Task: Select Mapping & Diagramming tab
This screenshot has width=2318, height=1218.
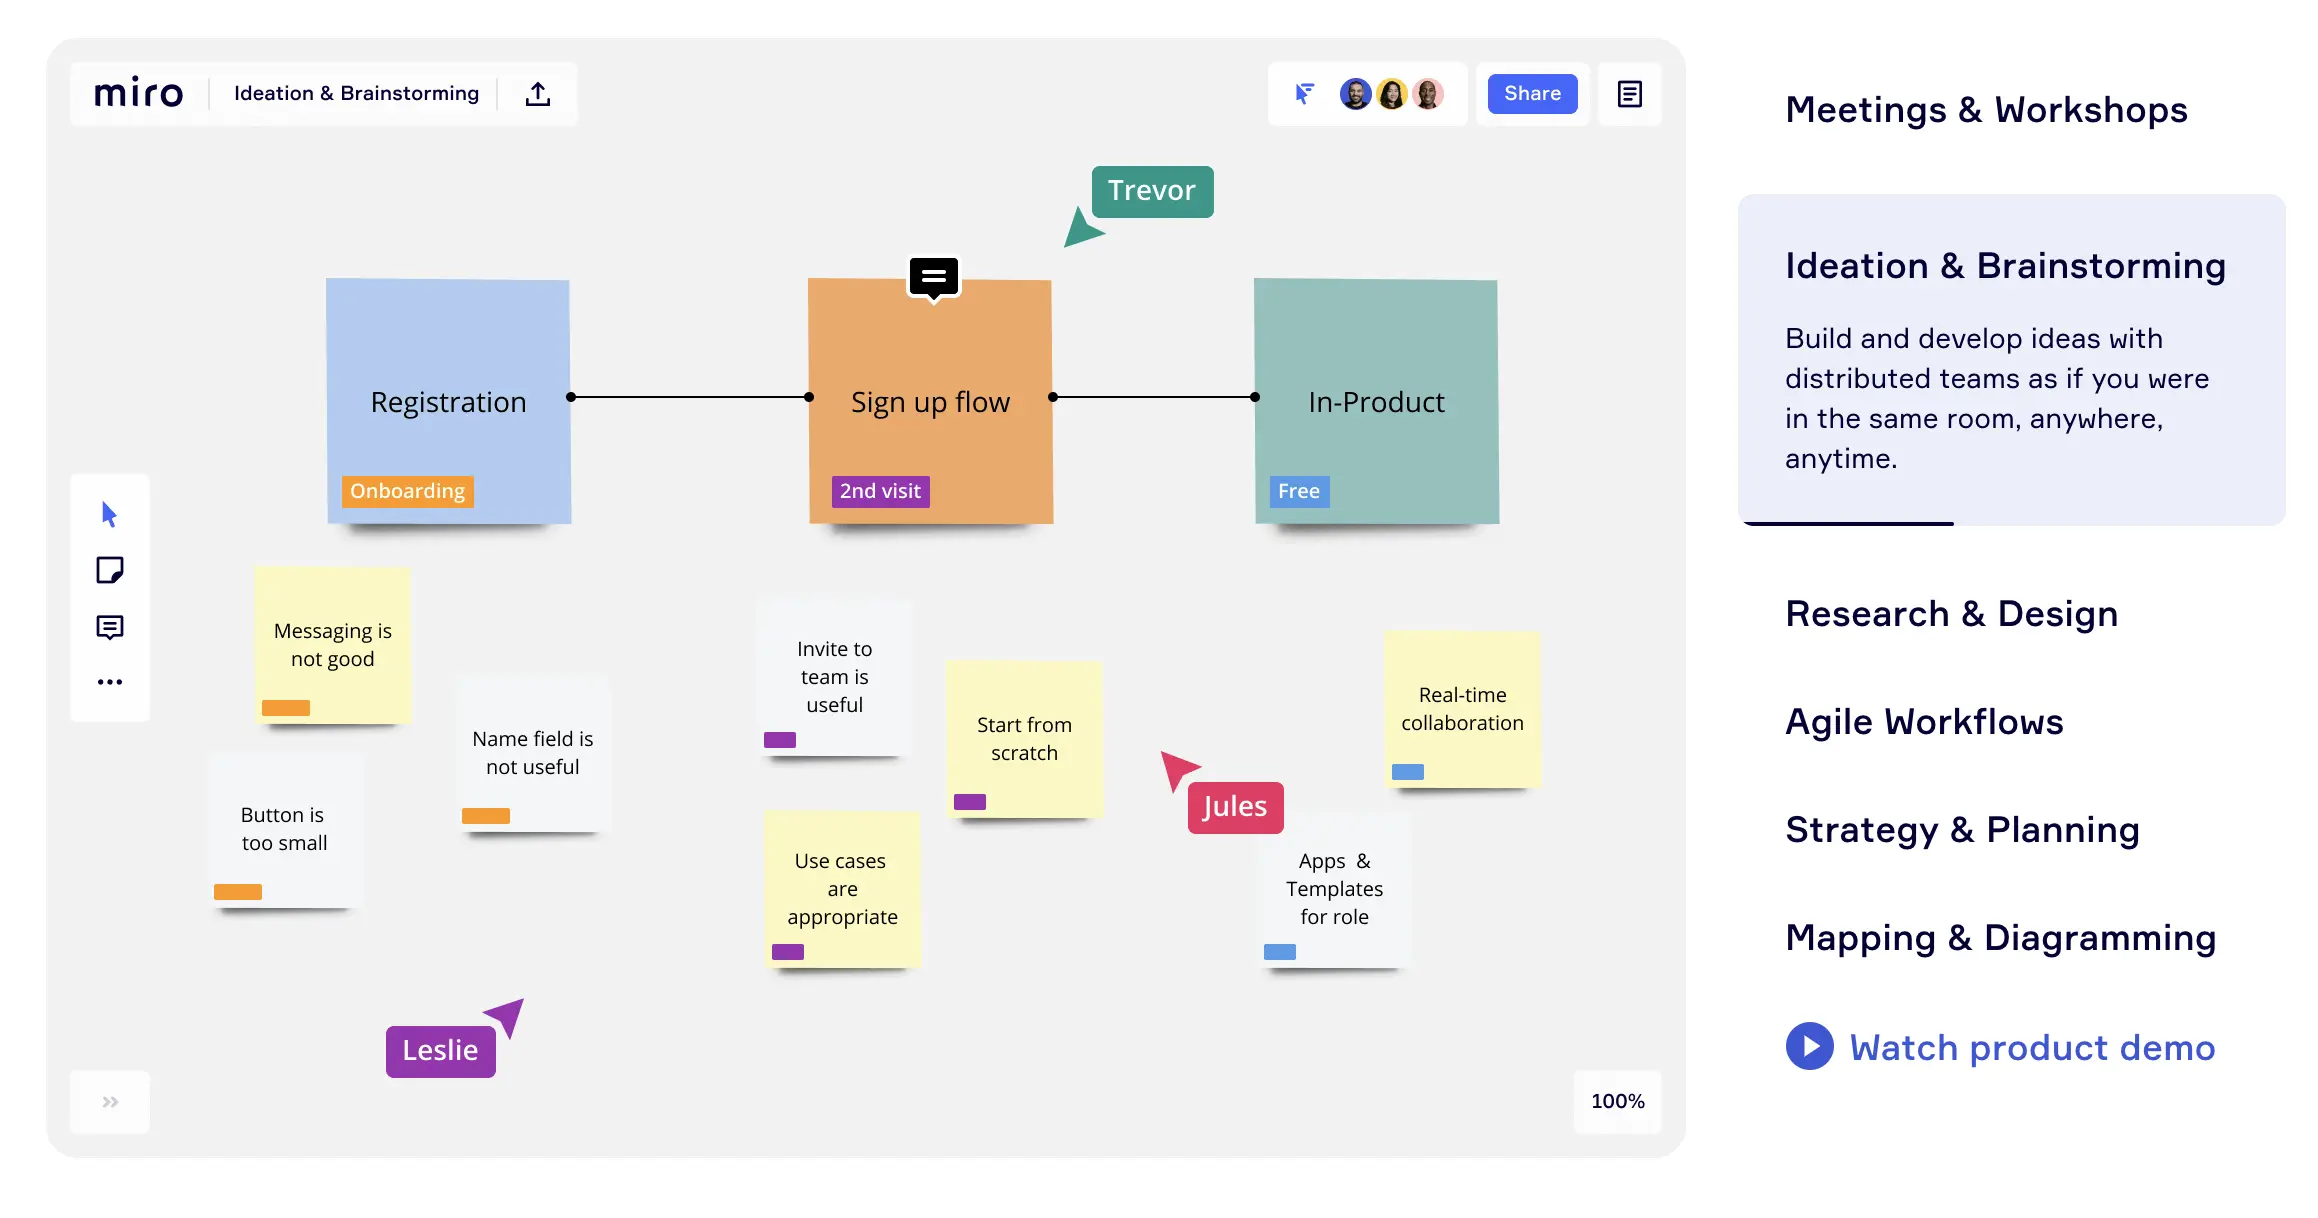Action: click(x=2000, y=938)
